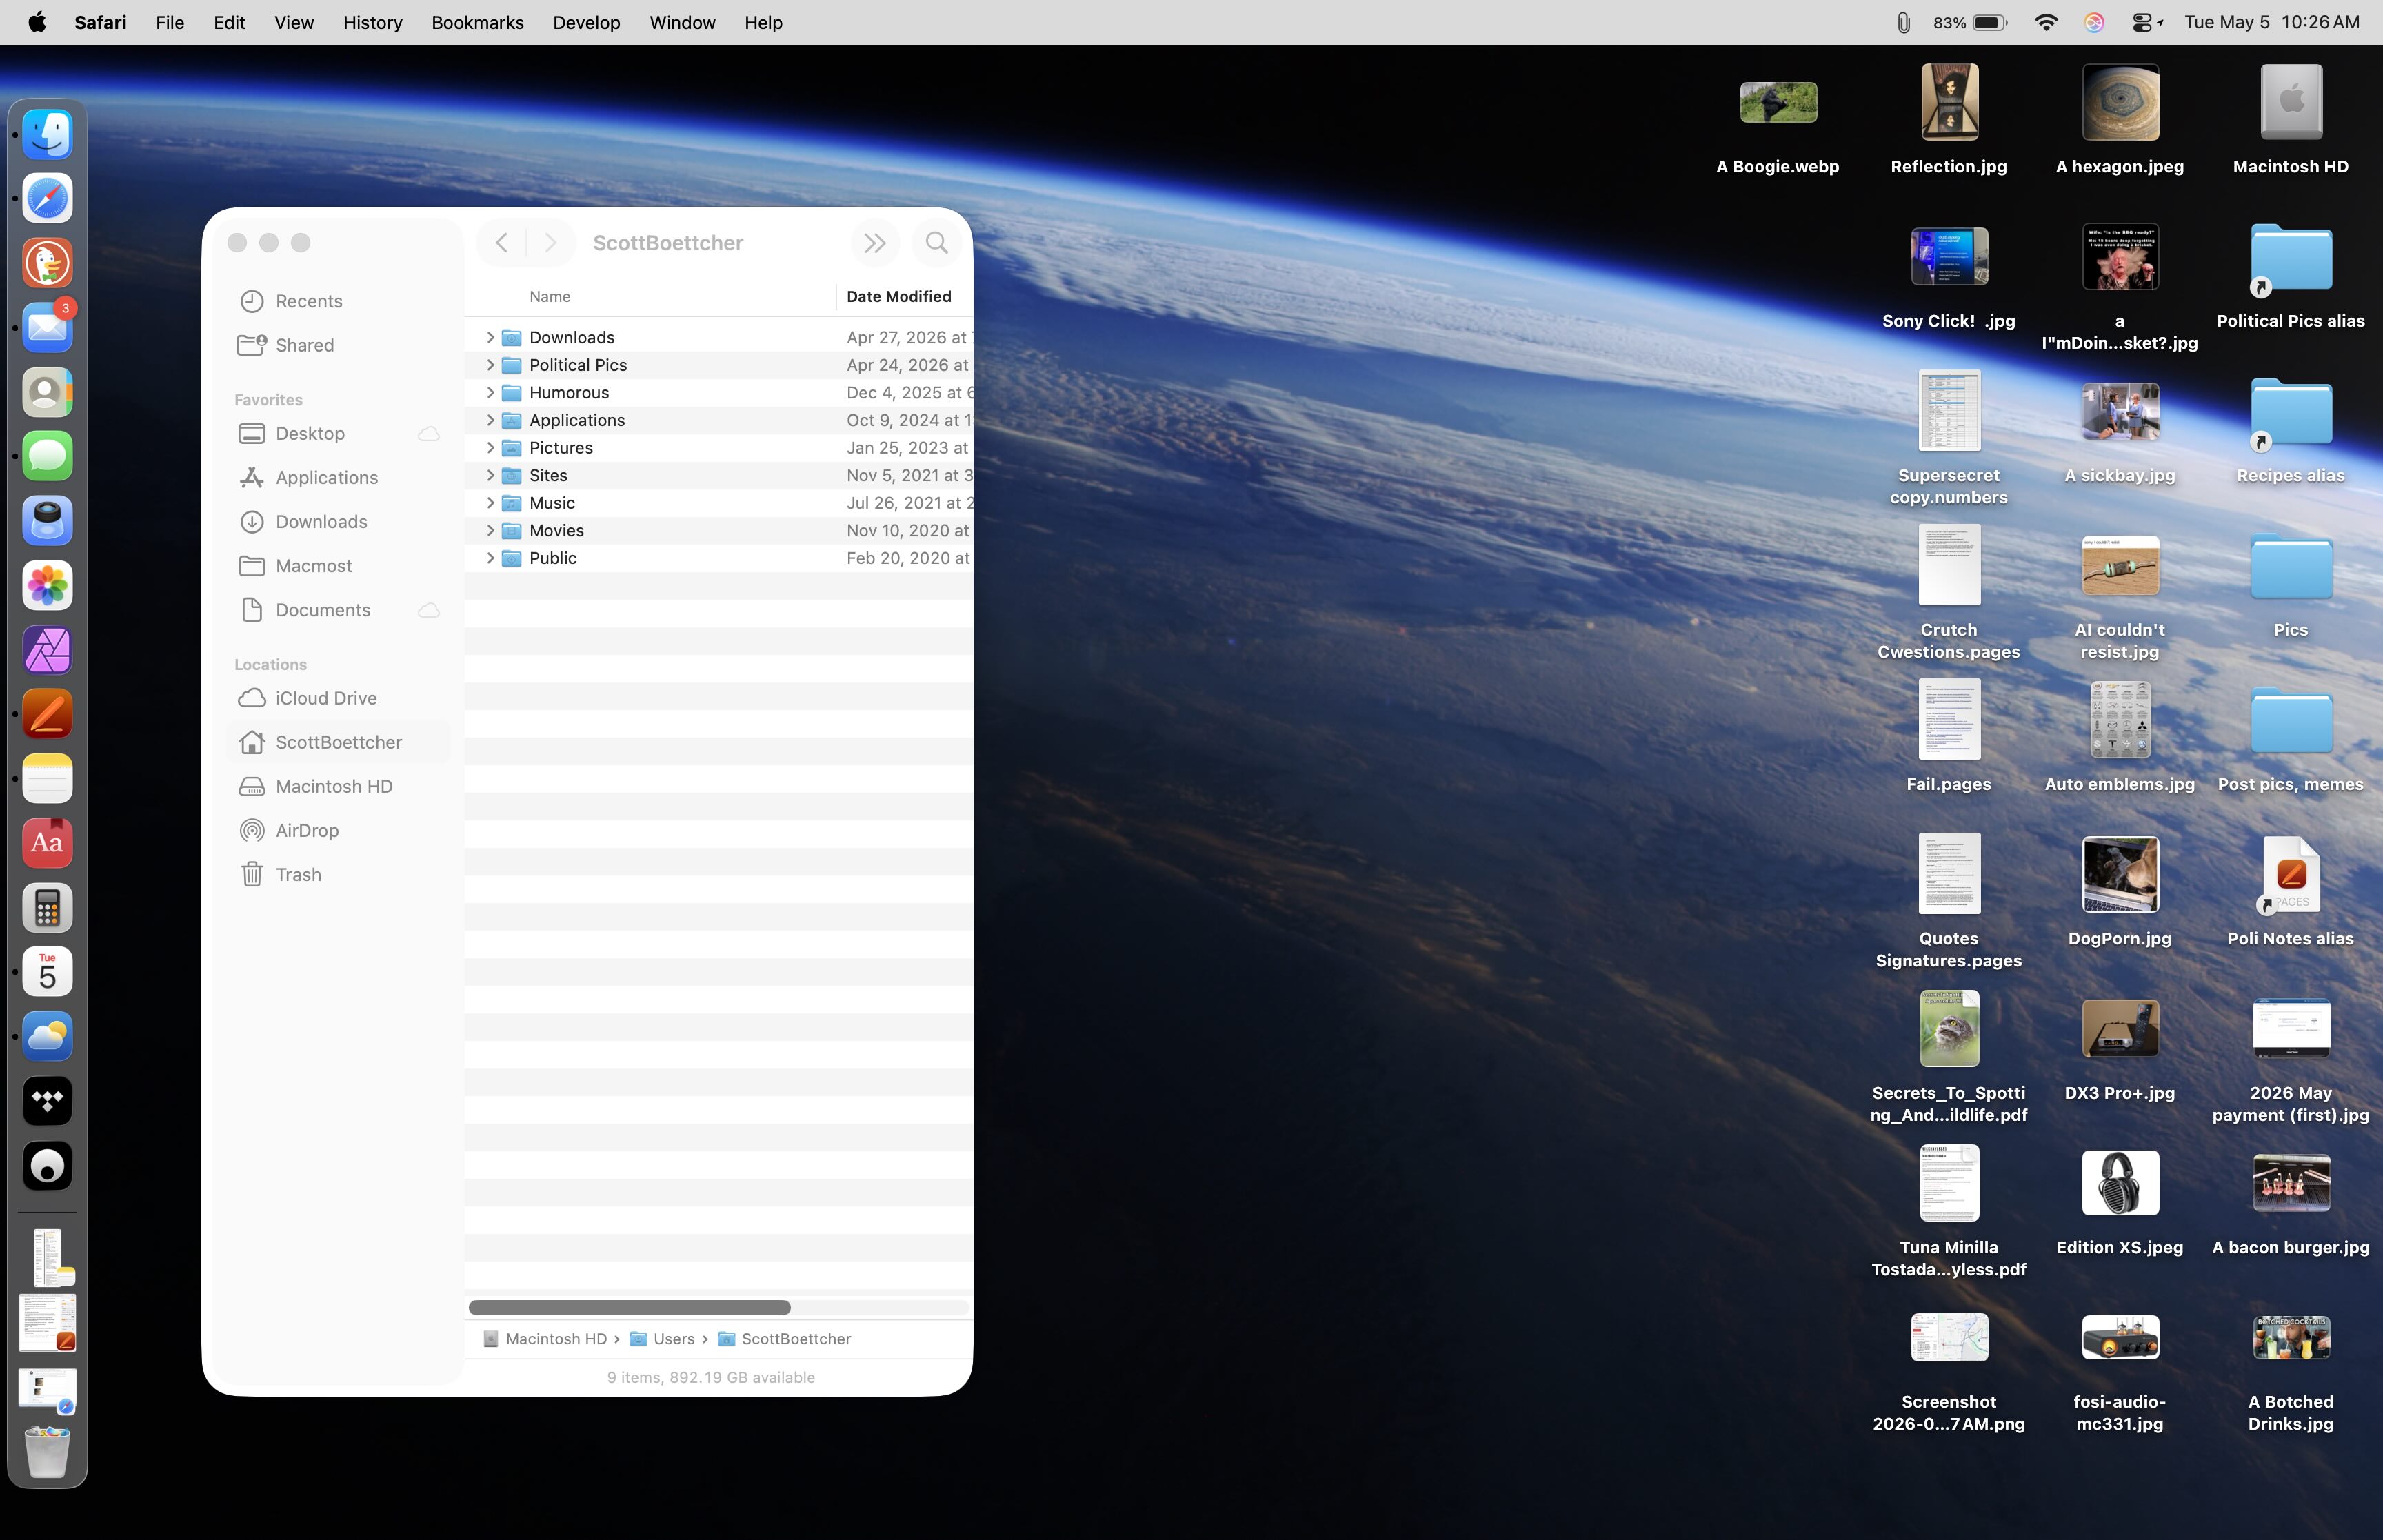Select iCloud Drive in sidebar
2383x1540 pixels.
(x=338, y=698)
